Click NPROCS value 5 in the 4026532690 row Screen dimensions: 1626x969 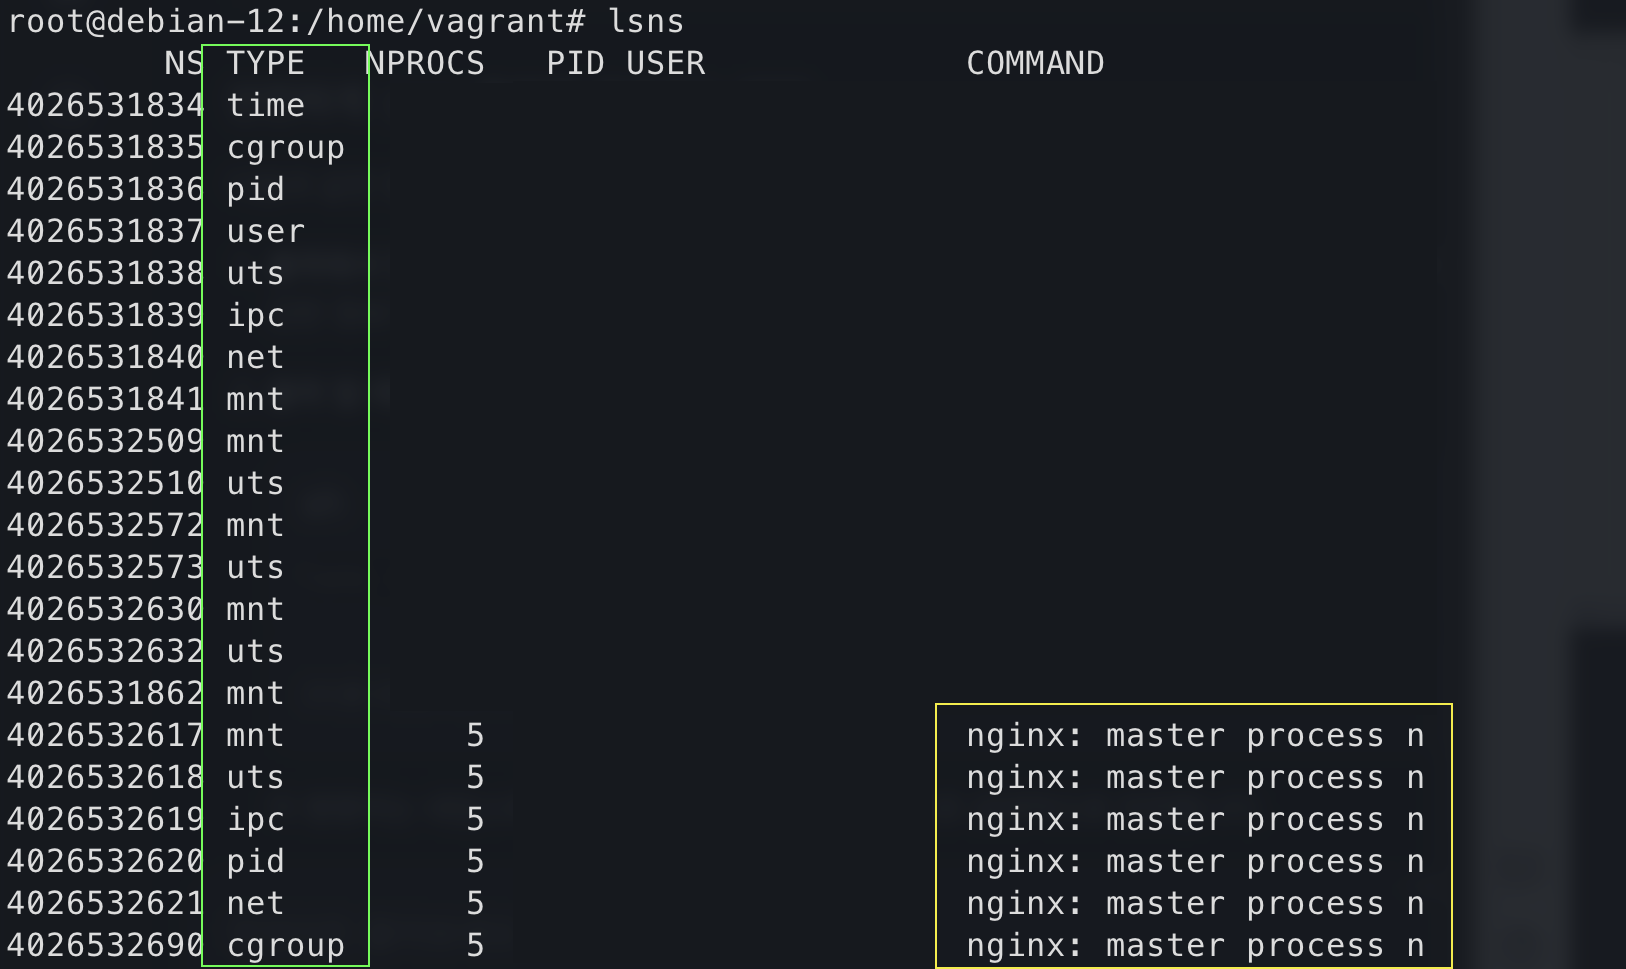[475, 945]
